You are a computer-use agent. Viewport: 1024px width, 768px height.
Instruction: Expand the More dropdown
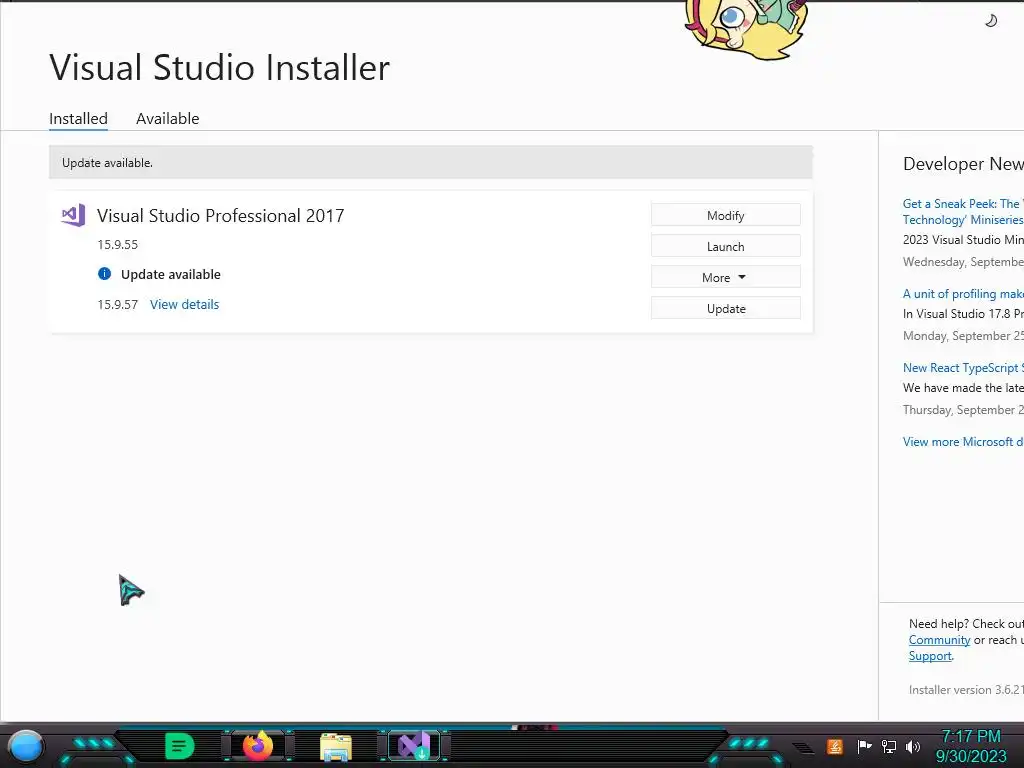click(x=726, y=278)
